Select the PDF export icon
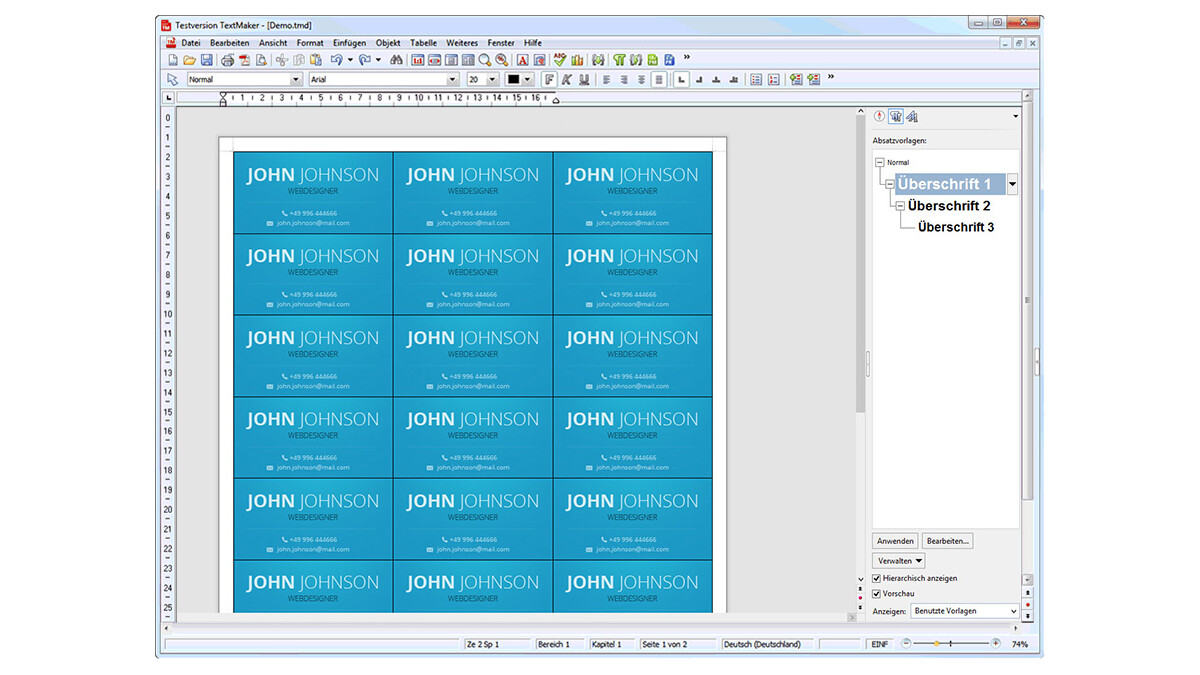The width and height of the screenshot is (1200, 675). tap(243, 60)
